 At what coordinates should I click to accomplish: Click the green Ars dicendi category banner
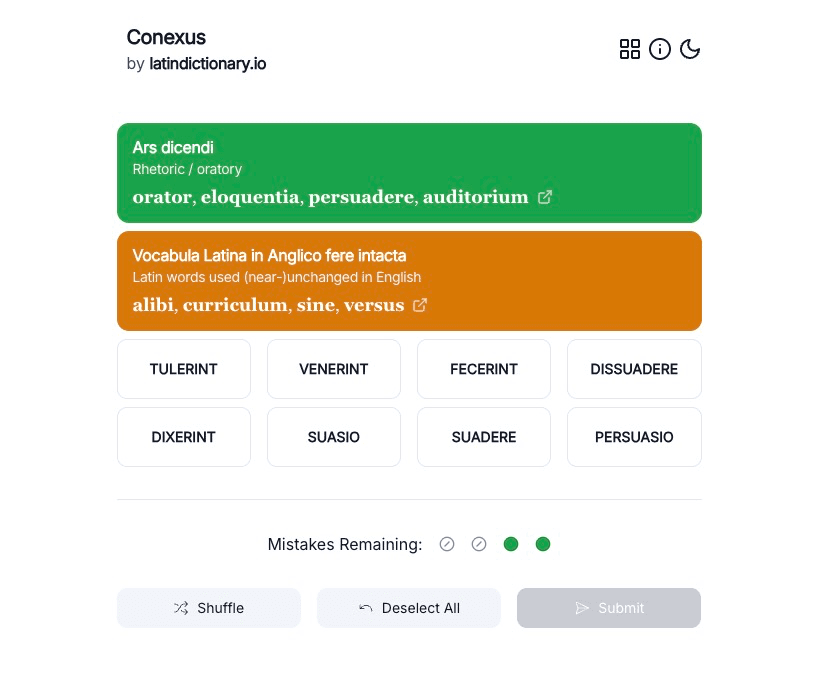tap(409, 160)
